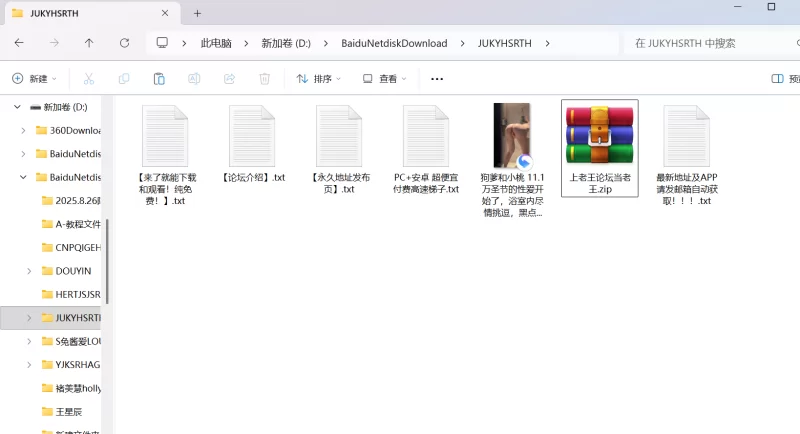This screenshot has height=434, width=800.
Task: Click the Copy icon in the toolbar
Action: pyautogui.click(x=124, y=78)
